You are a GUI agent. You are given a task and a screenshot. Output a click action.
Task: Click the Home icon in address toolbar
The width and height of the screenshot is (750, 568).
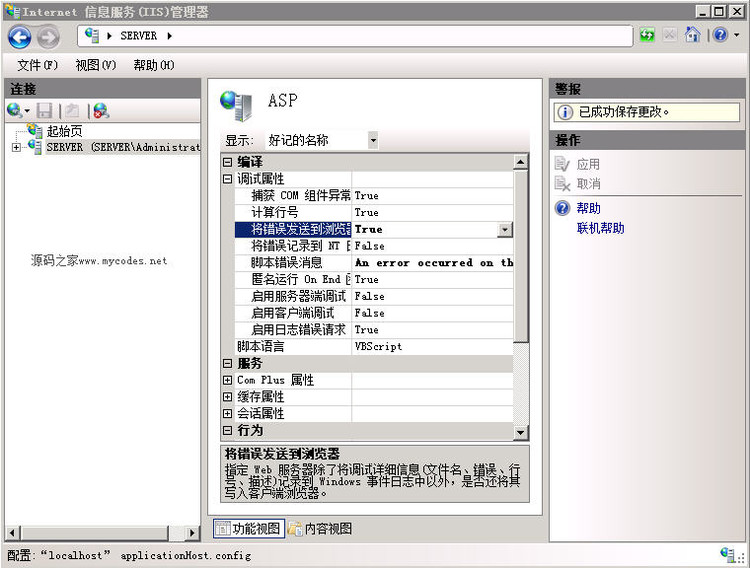click(x=692, y=36)
